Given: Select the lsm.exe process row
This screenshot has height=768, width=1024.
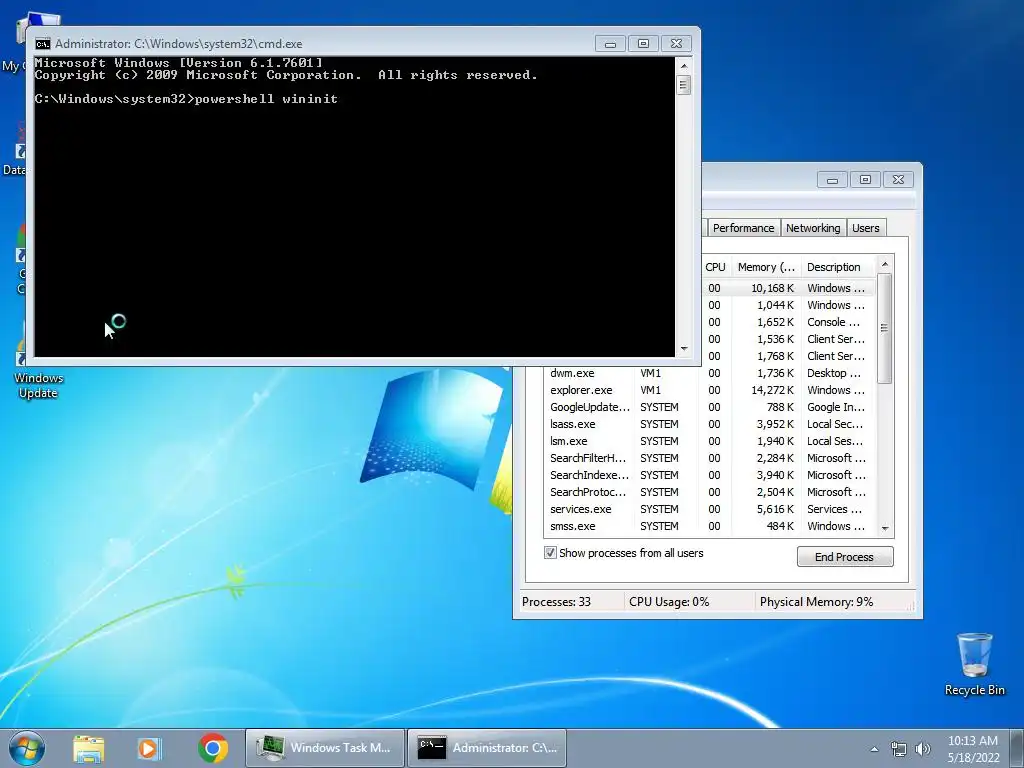Looking at the screenshot, I should 709,441.
